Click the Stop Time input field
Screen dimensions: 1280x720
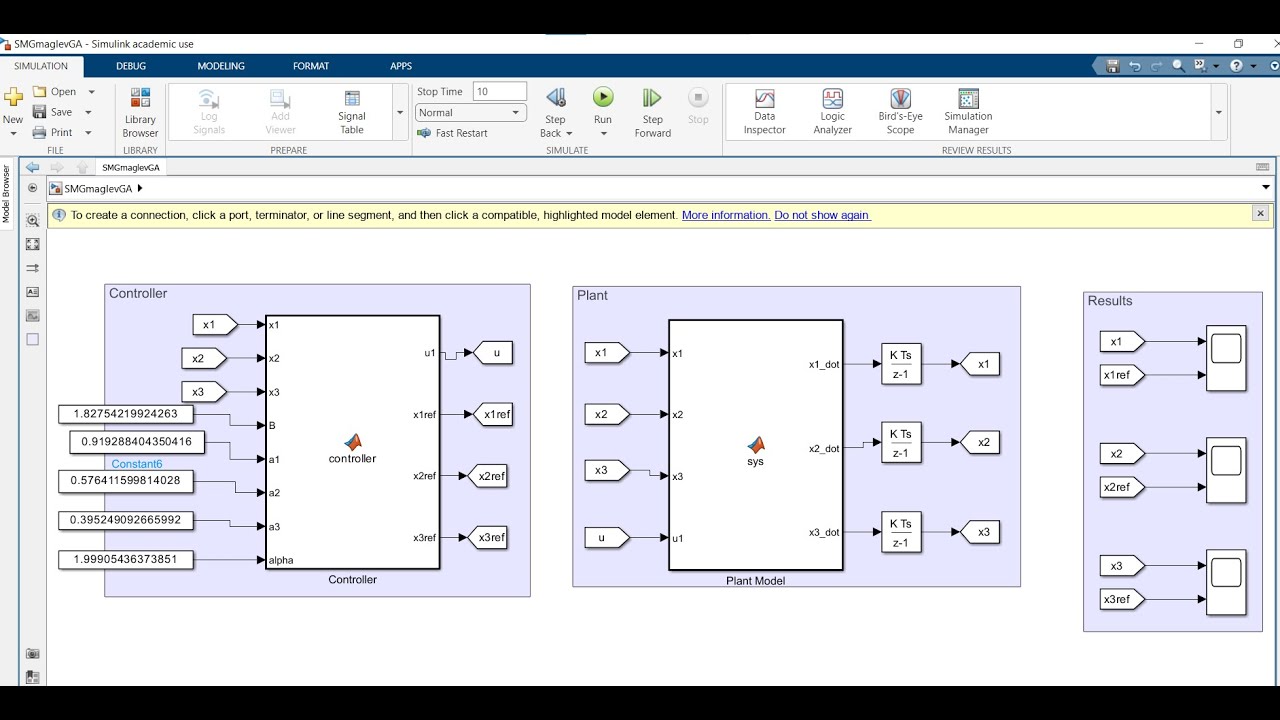[x=499, y=91]
